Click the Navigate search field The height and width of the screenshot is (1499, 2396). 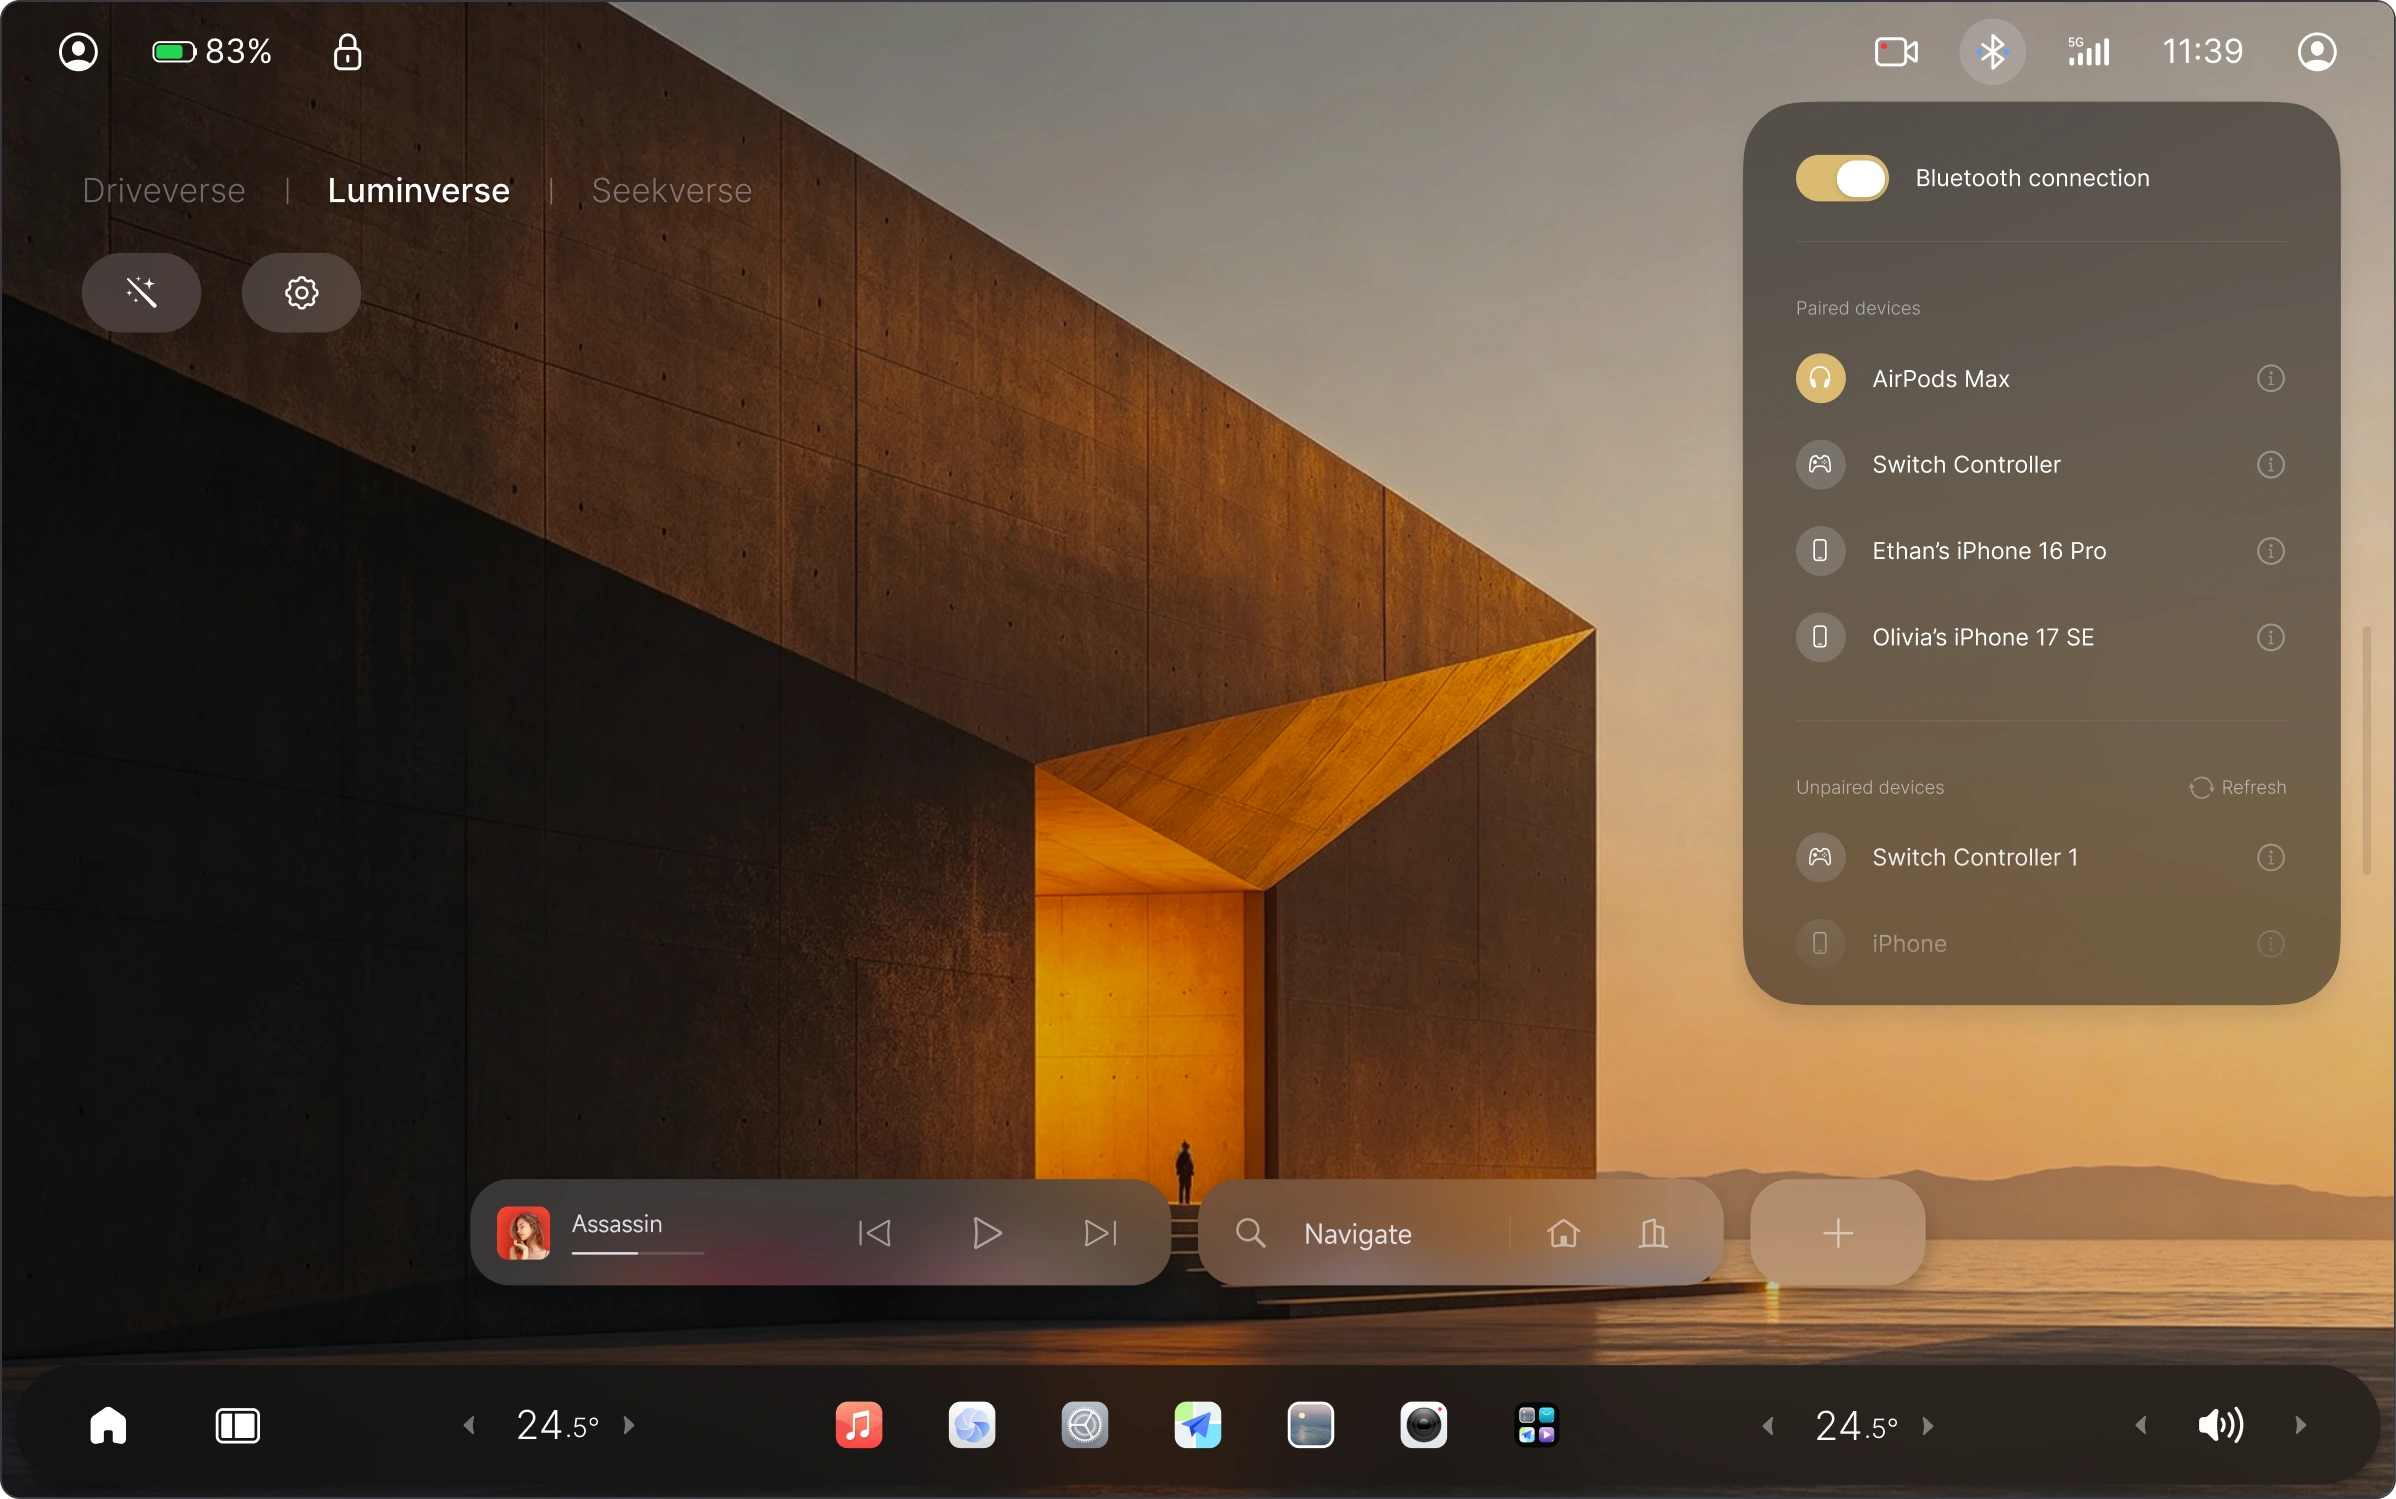pyautogui.click(x=1356, y=1234)
